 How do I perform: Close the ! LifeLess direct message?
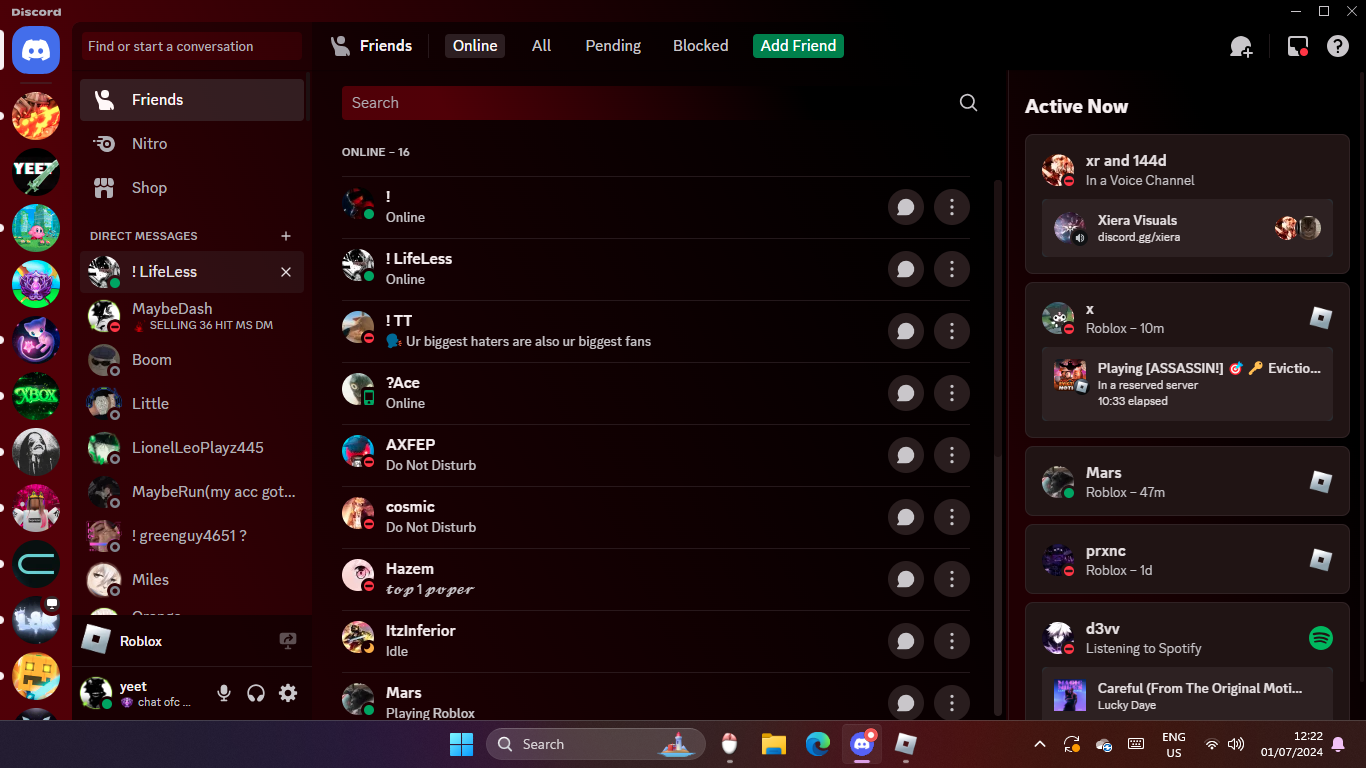pos(286,272)
